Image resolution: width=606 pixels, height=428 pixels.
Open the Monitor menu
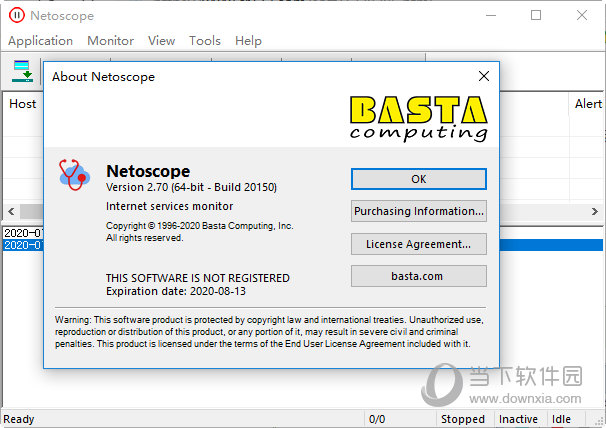pyautogui.click(x=111, y=41)
